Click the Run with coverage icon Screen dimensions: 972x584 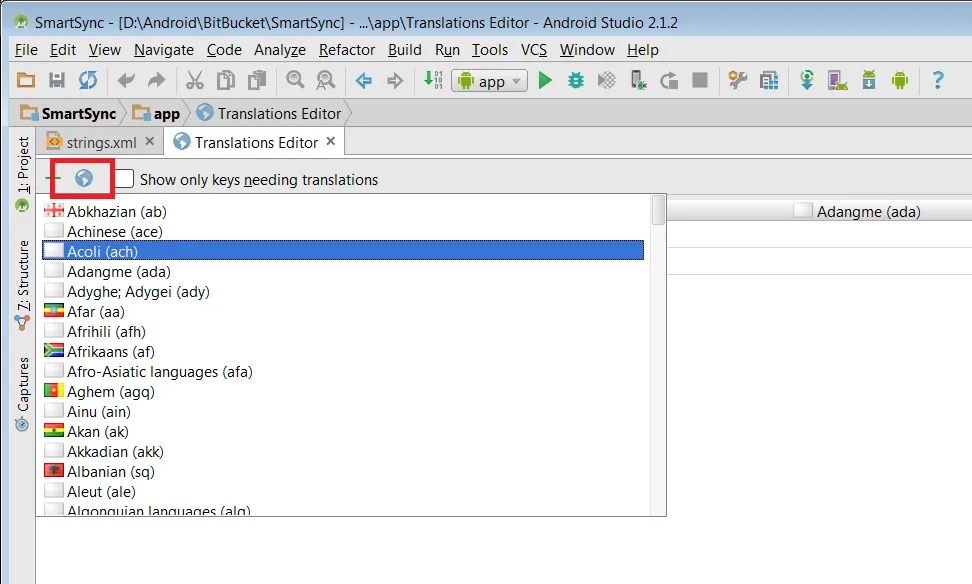[x=607, y=81]
